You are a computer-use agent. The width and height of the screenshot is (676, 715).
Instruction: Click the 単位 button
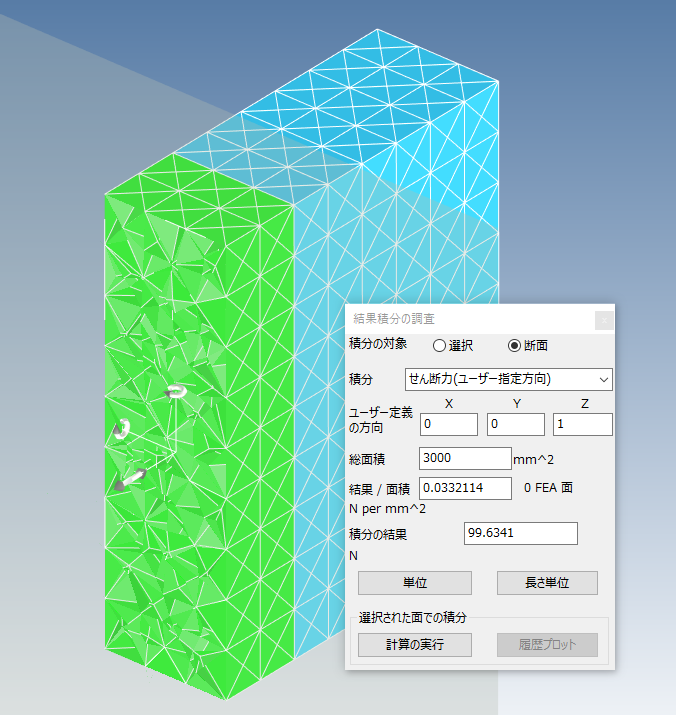(415, 583)
